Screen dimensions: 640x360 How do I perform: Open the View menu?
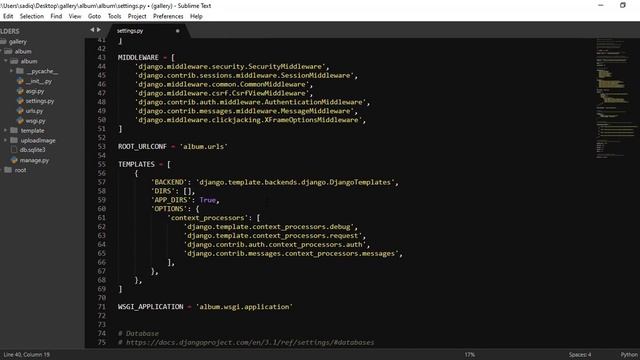pyautogui.click(x=75, y=16)
